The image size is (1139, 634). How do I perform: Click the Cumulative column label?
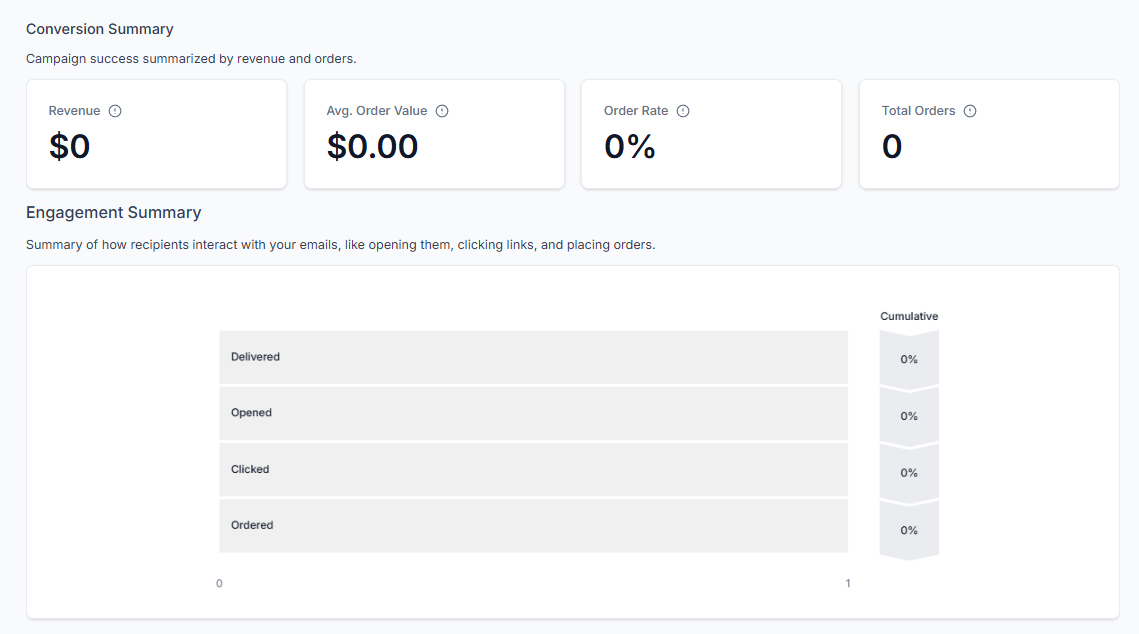click(x=909, y=316)
